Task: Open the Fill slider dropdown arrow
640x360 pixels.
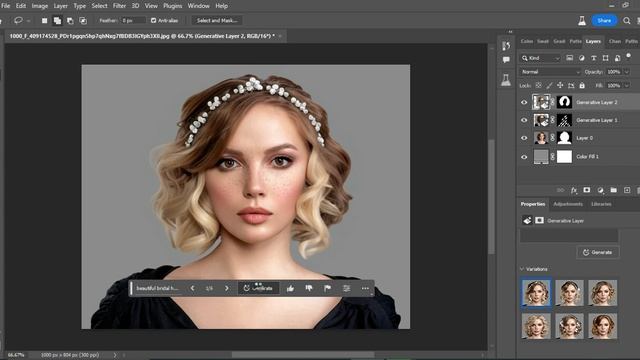Action: [627, 85]
